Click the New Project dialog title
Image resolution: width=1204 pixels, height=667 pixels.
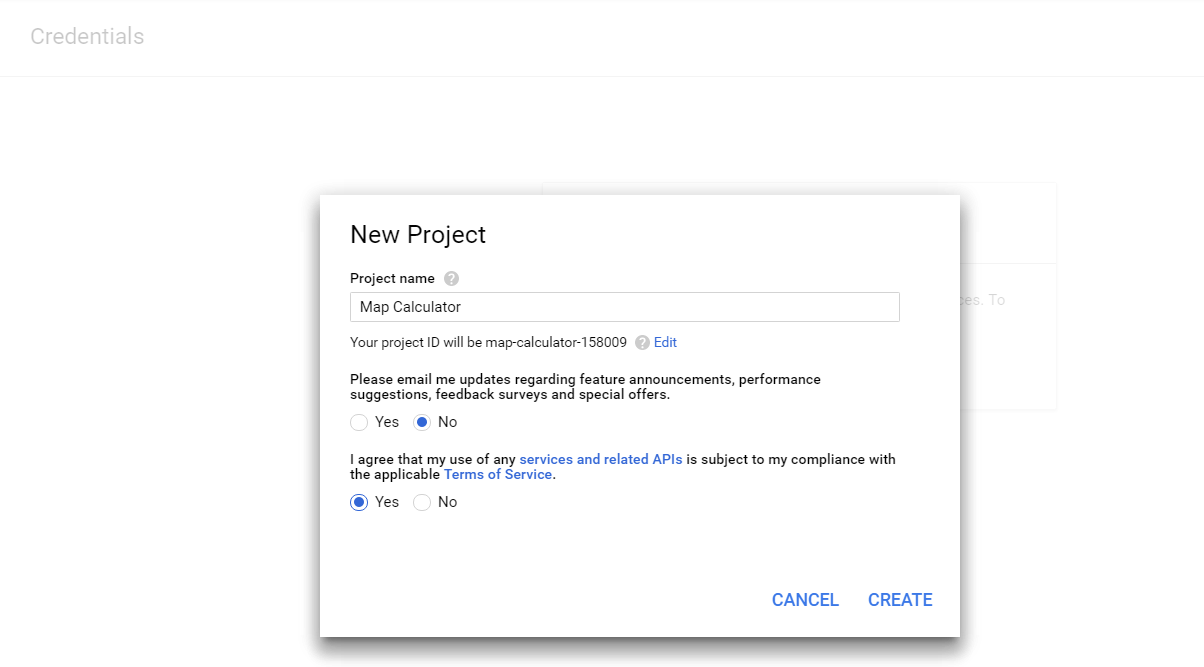[418, 234]
